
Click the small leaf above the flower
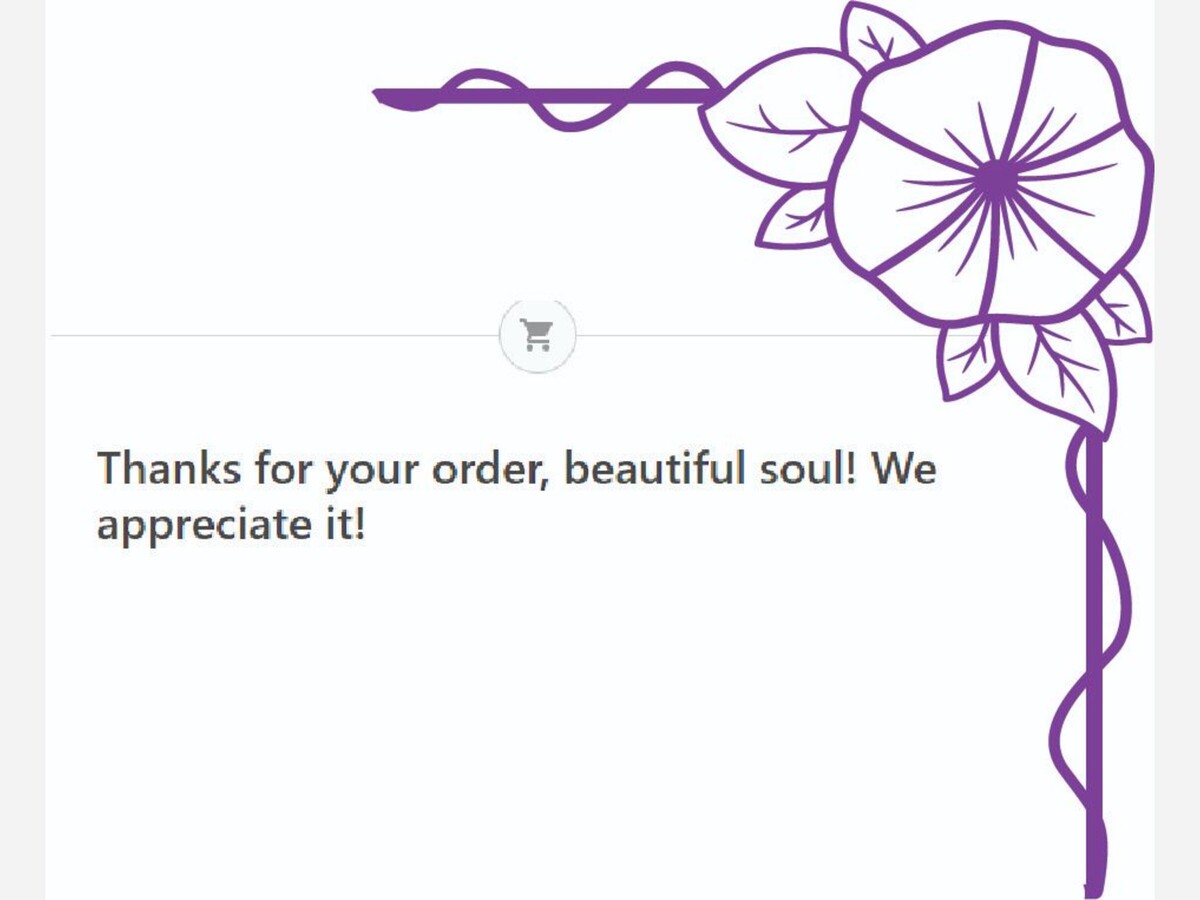pos(878,37)
